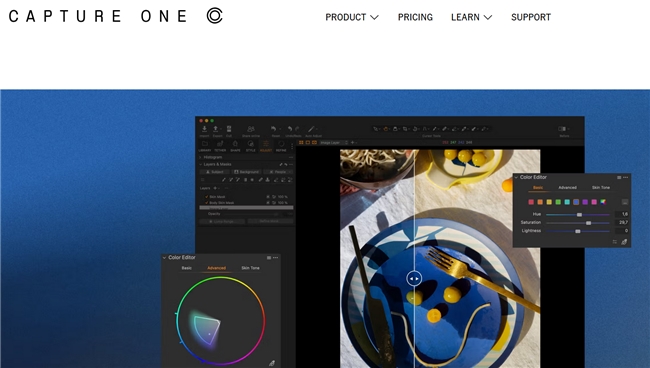The image size is (650, 368).
Task: Open the LEARN dropdown menu
Action: [472, 17]
